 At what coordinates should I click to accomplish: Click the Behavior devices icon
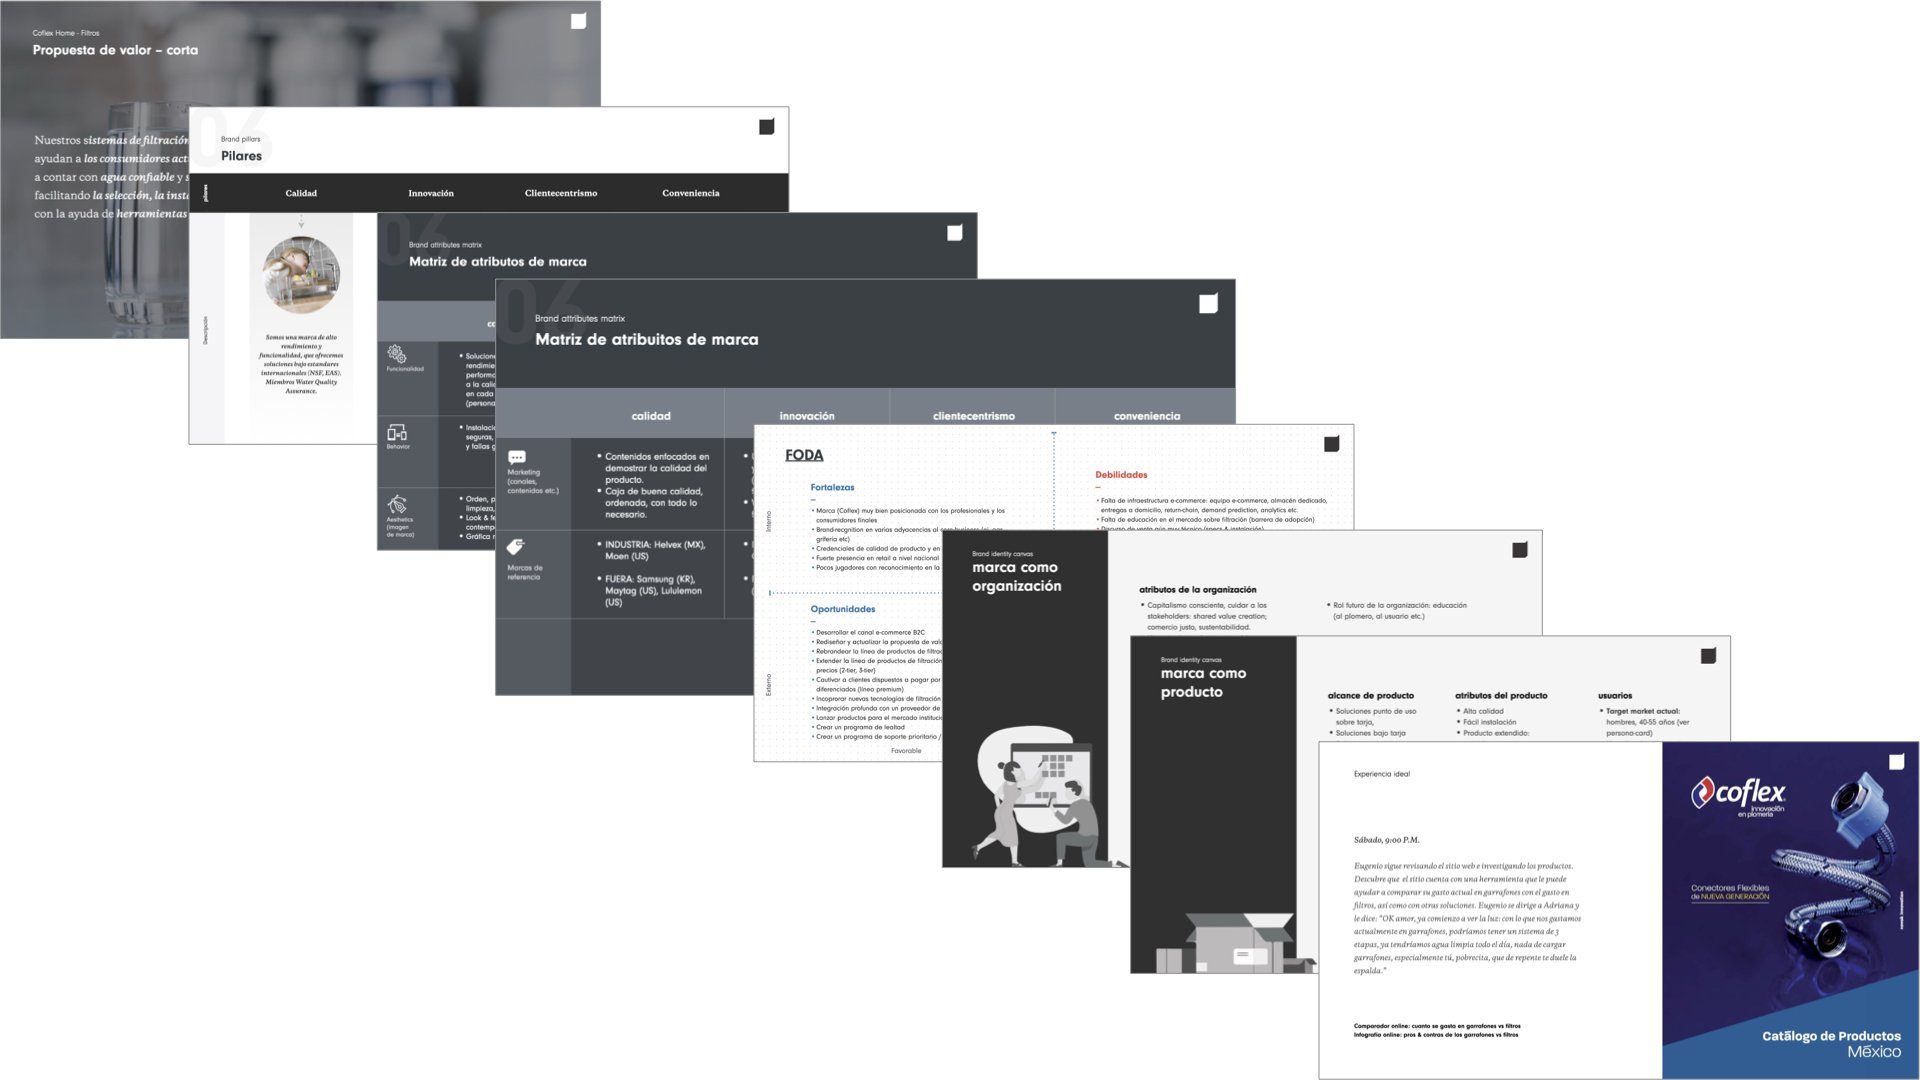point(397,432)
